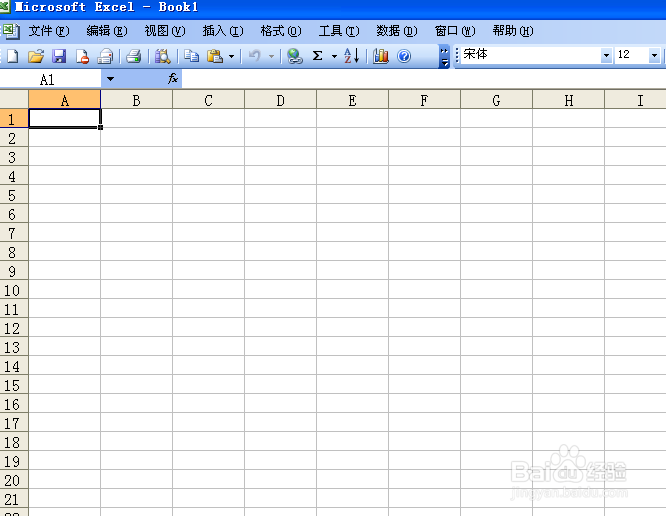
Task: Select row 1 header
Action: coord(14,118)
